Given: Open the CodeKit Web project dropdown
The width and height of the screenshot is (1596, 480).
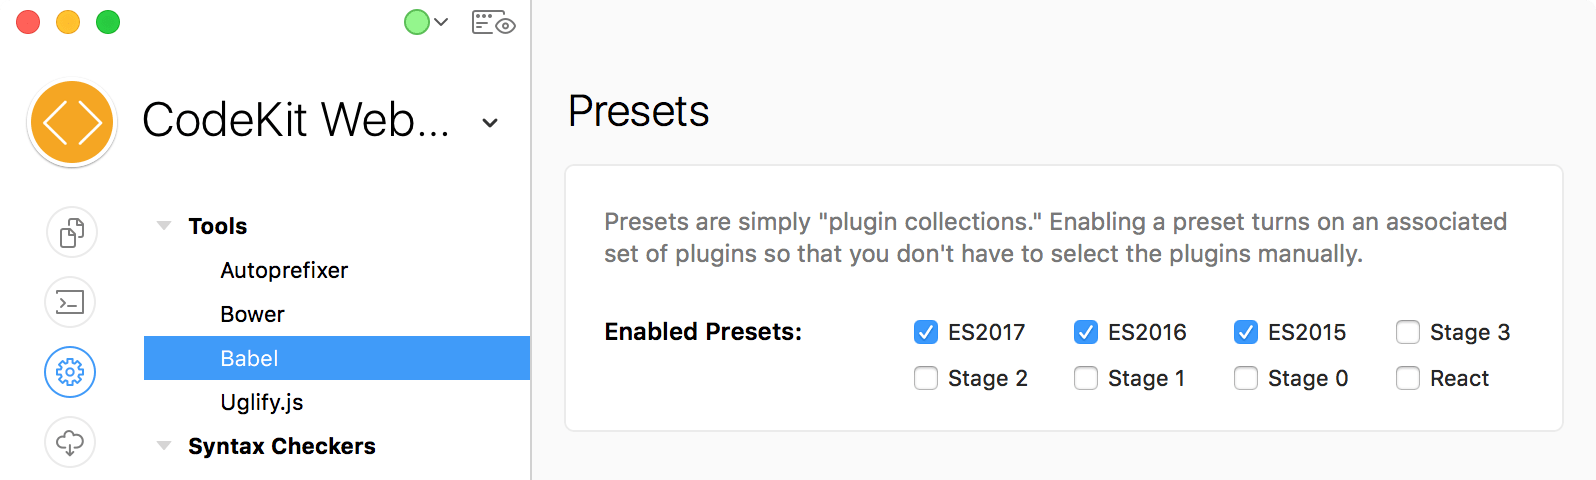Looking at the screenshot, I should coord(490,123).
